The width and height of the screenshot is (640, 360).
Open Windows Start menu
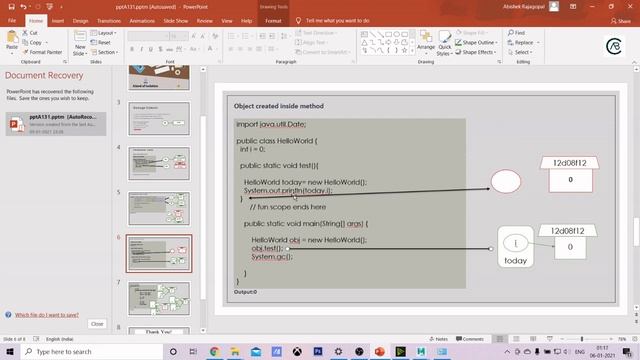click(x=10, y=351)
